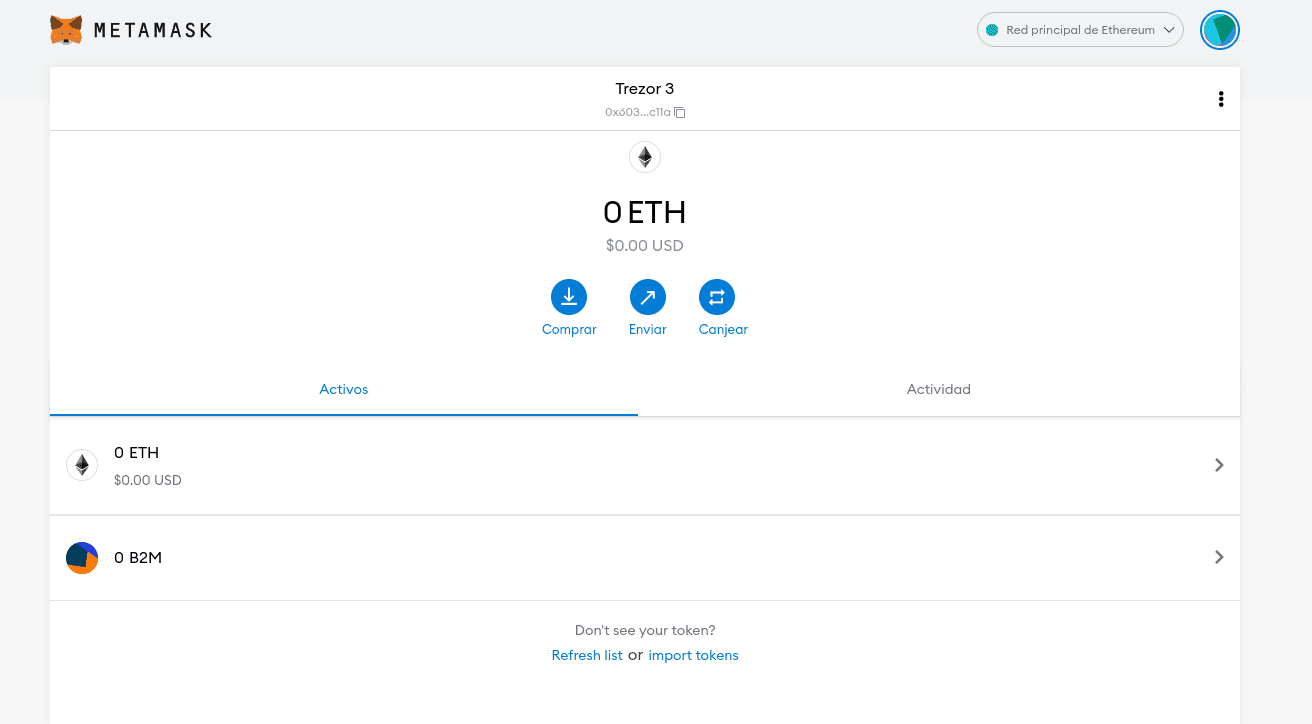Click the $0.00 USD main balance
This screenshot has height=724, width=1312.
(645, 245)
